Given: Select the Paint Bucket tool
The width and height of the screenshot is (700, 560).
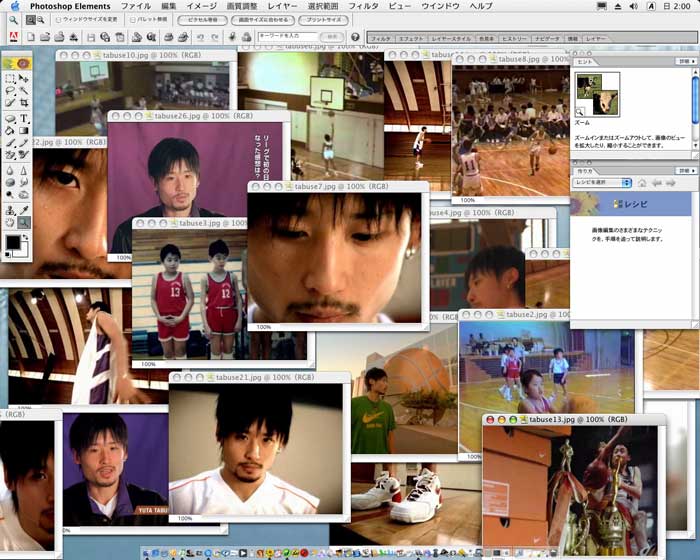Looking at the screenshot, I should click(10, 130).
